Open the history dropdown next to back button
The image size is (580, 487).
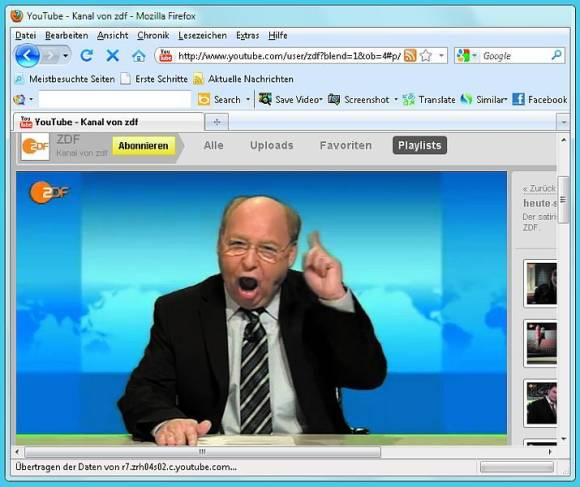click(x=65, y=56)
